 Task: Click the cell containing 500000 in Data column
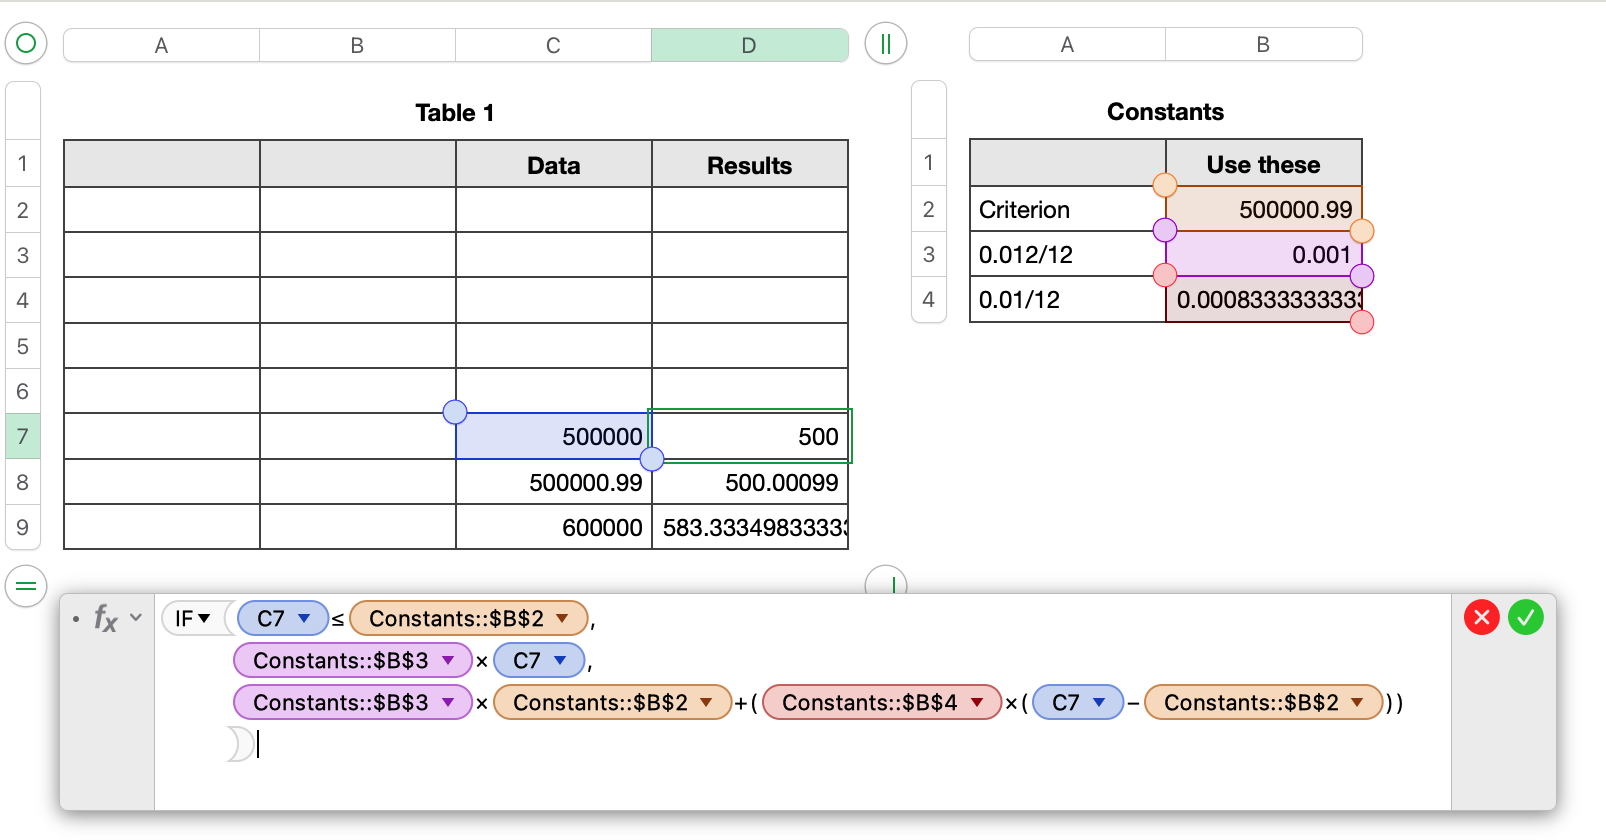point(553,436)
